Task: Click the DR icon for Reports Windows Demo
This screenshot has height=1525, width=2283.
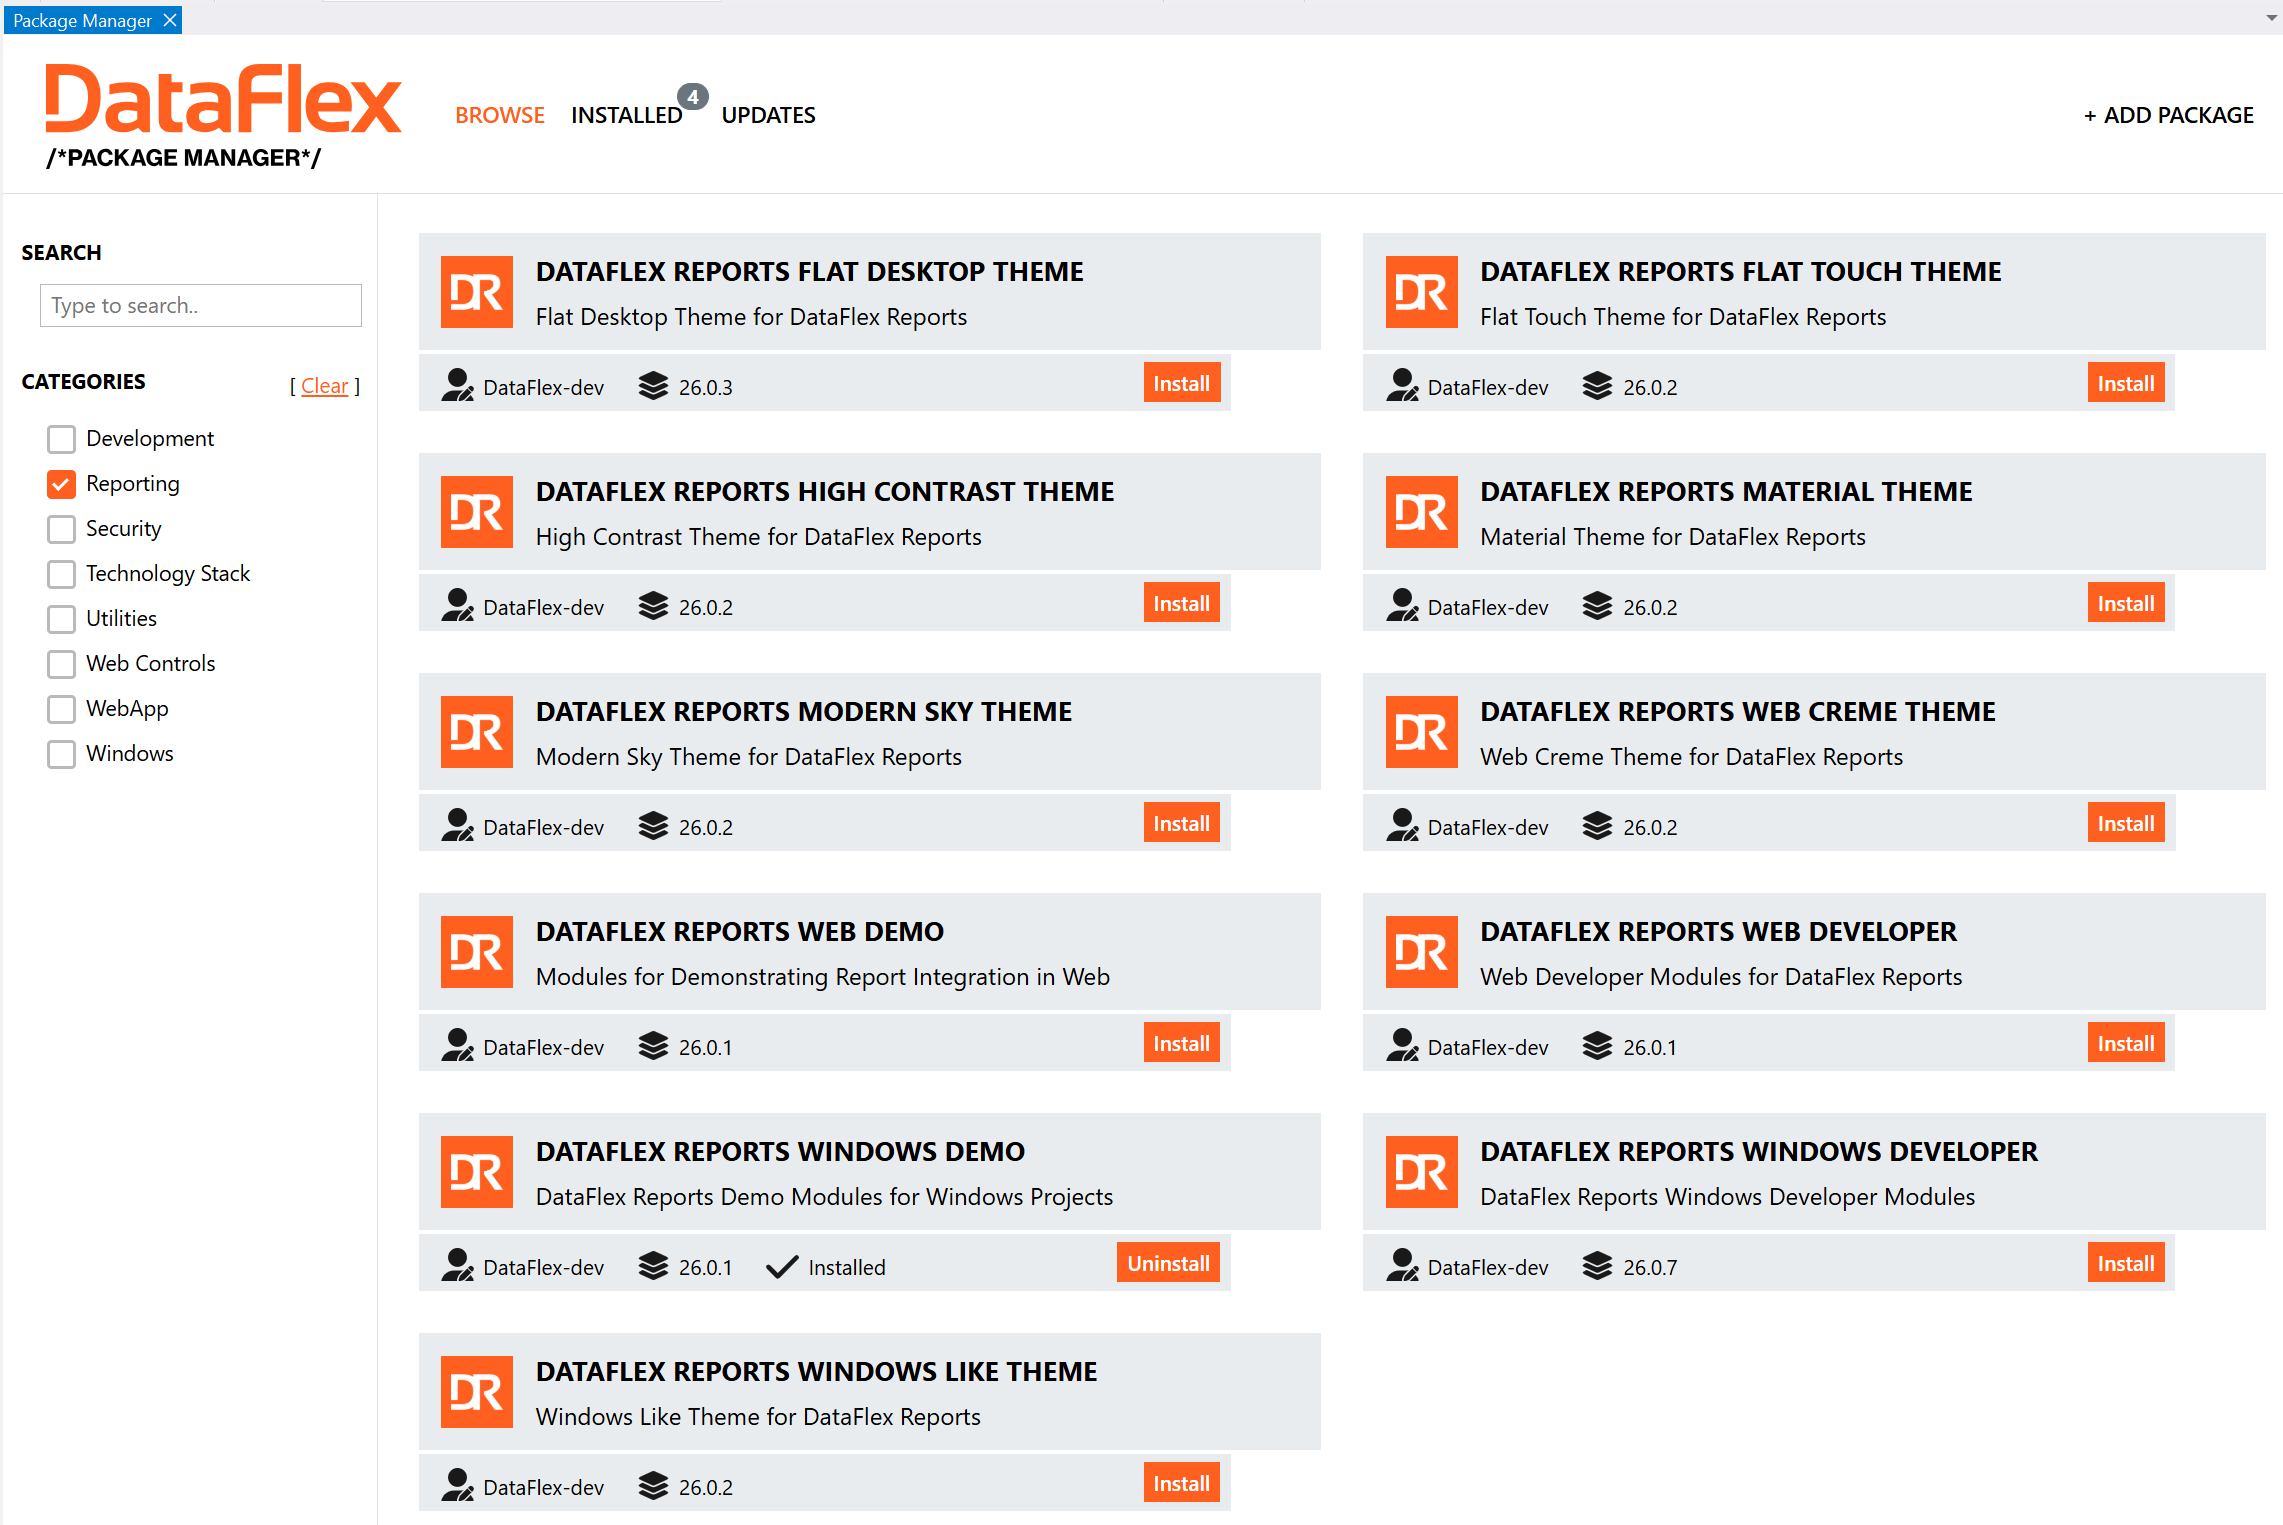Action: point(477,1172)
